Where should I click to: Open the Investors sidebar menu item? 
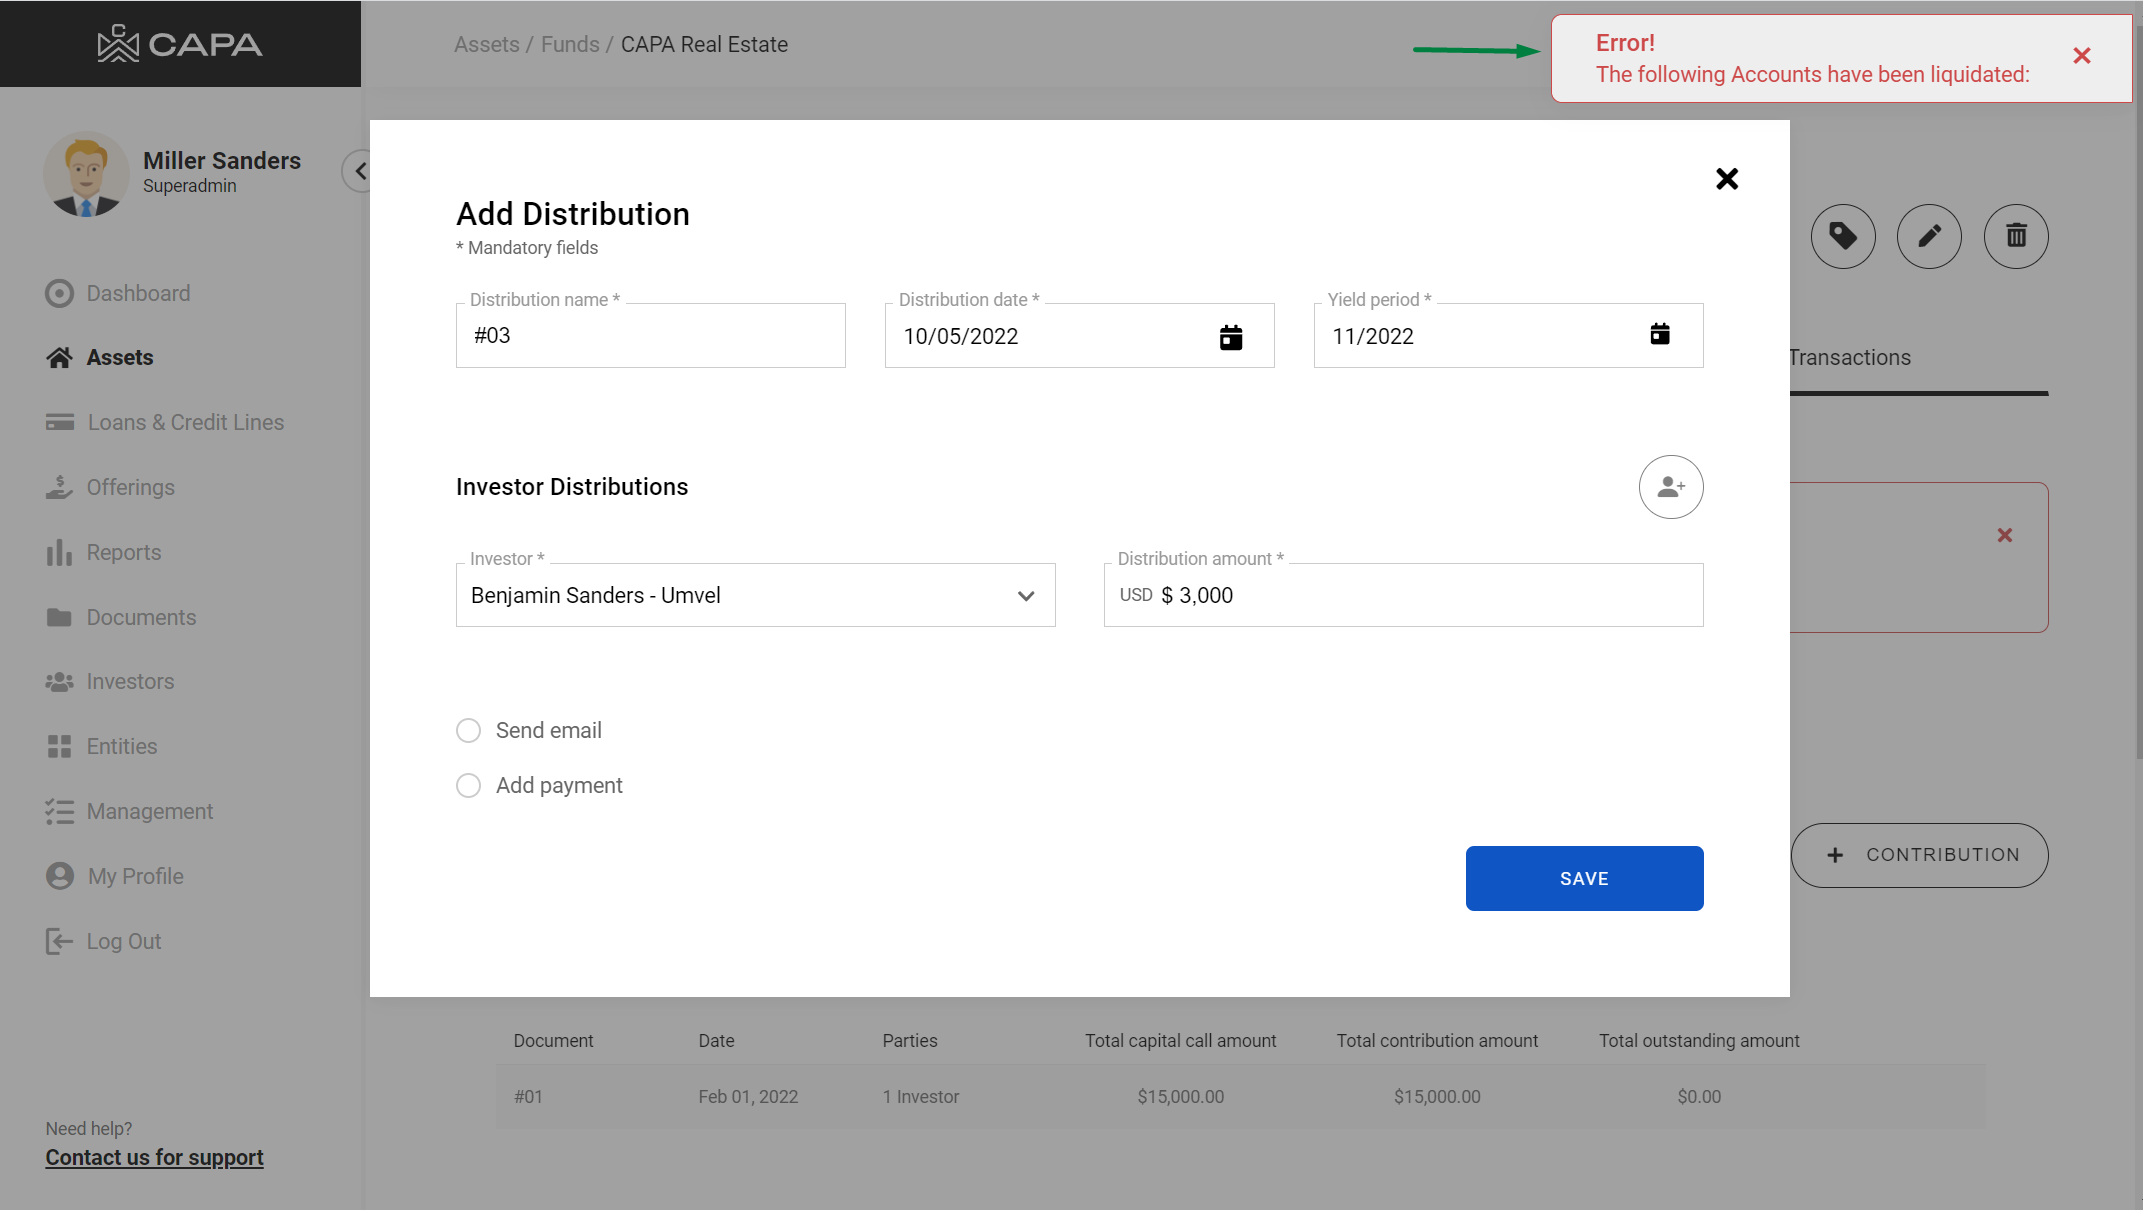130,682
